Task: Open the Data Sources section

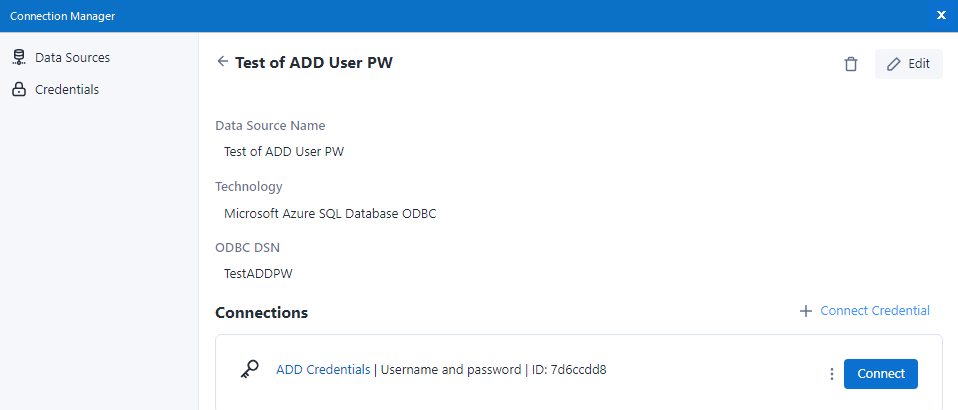Action: pos(72,58)
